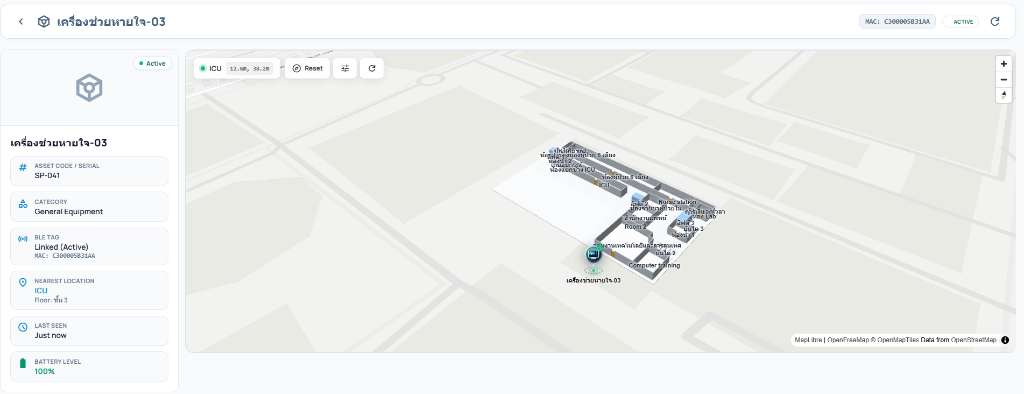Open the OpenStreetMap attribution link
Image resolution: width=1024 pixels, height=394 pixels.
[974, 340]
